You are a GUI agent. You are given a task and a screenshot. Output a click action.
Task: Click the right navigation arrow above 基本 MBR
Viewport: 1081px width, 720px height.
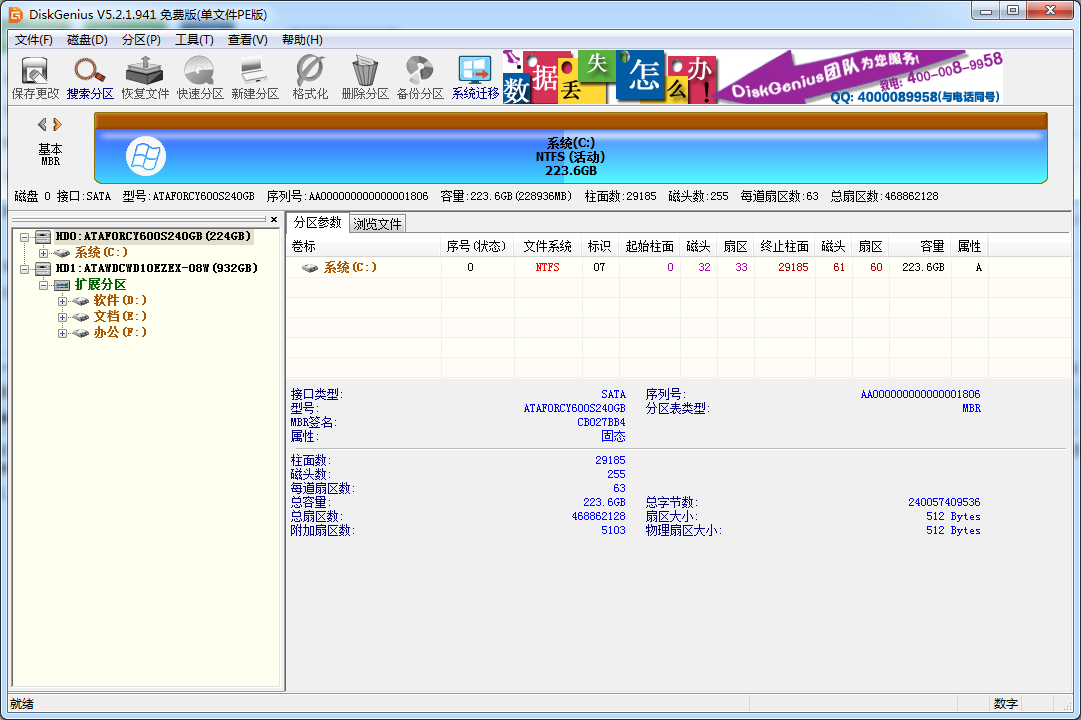55,123
